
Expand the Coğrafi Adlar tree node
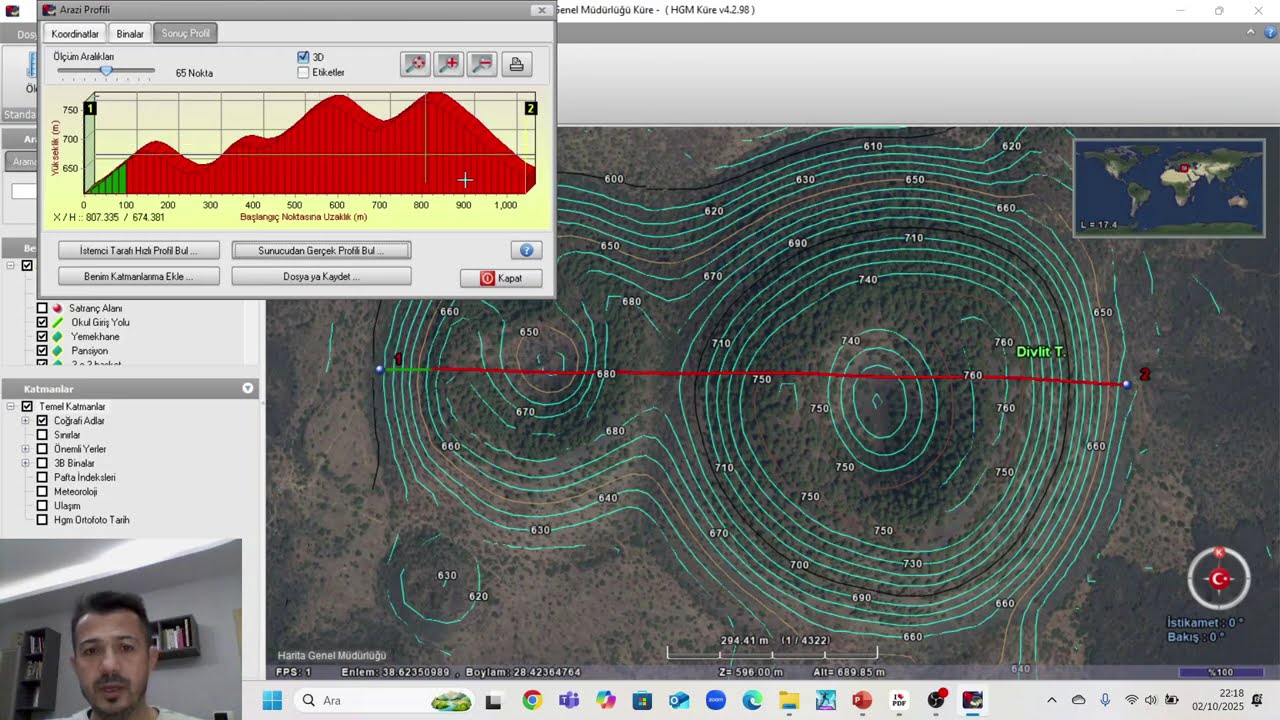click(x=25, y=421)
